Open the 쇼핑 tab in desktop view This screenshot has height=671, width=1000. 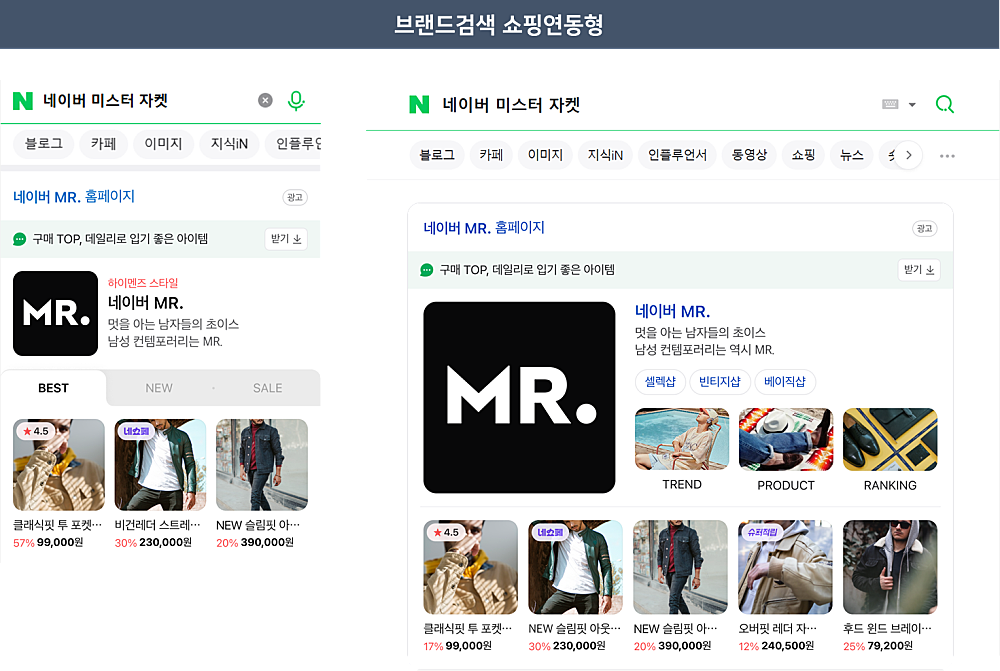804,155
